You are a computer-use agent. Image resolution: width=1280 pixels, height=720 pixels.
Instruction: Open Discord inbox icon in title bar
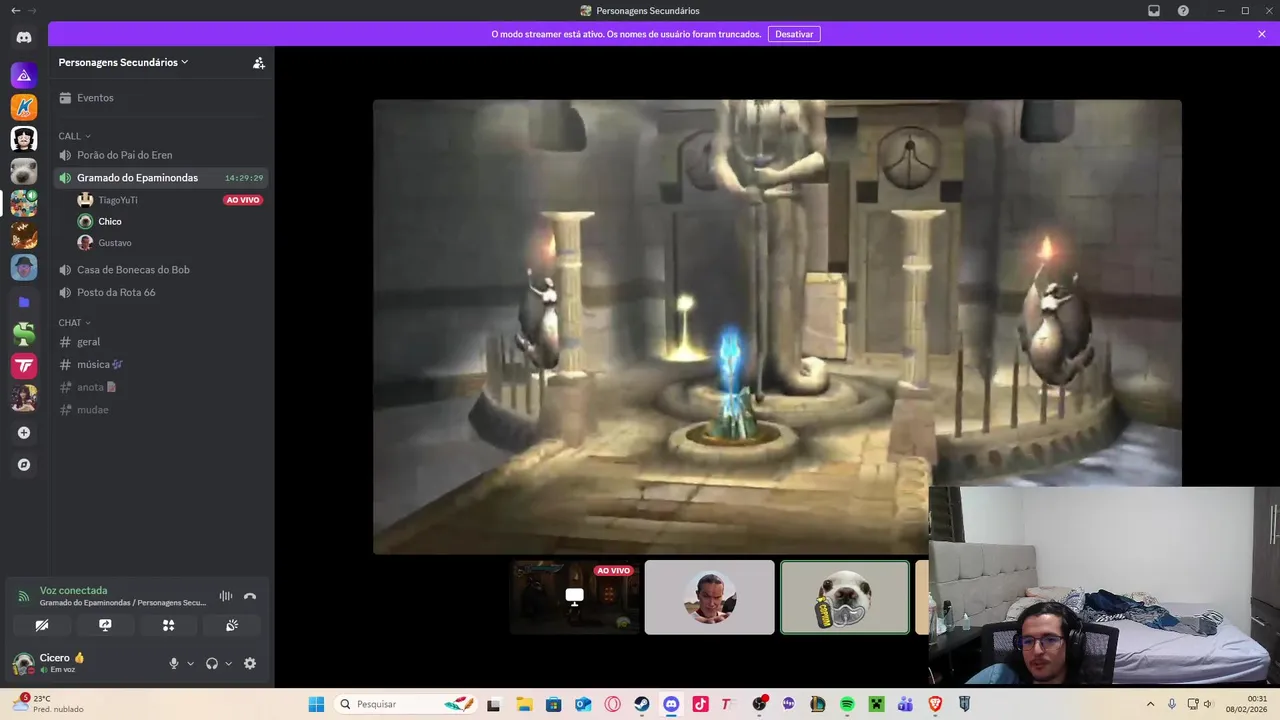click(x=1154, y=11)
